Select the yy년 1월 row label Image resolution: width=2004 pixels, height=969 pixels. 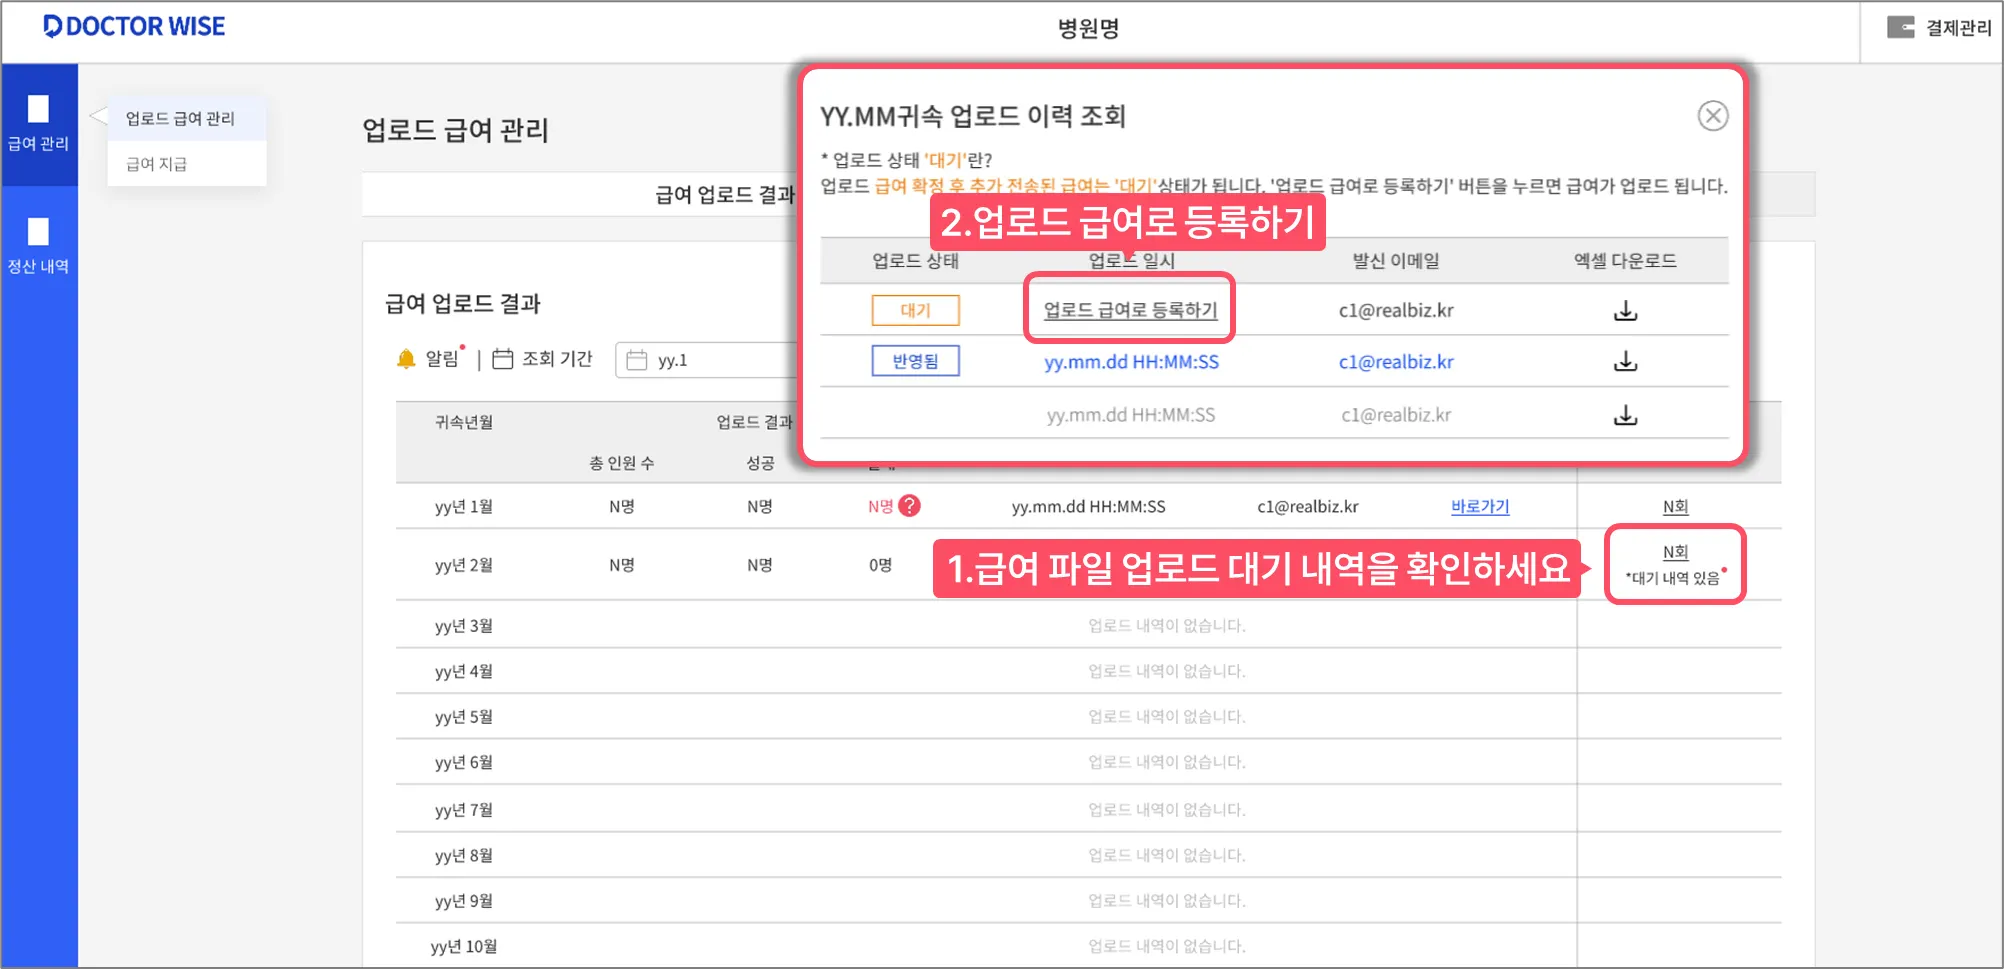[x=464, y=507]
